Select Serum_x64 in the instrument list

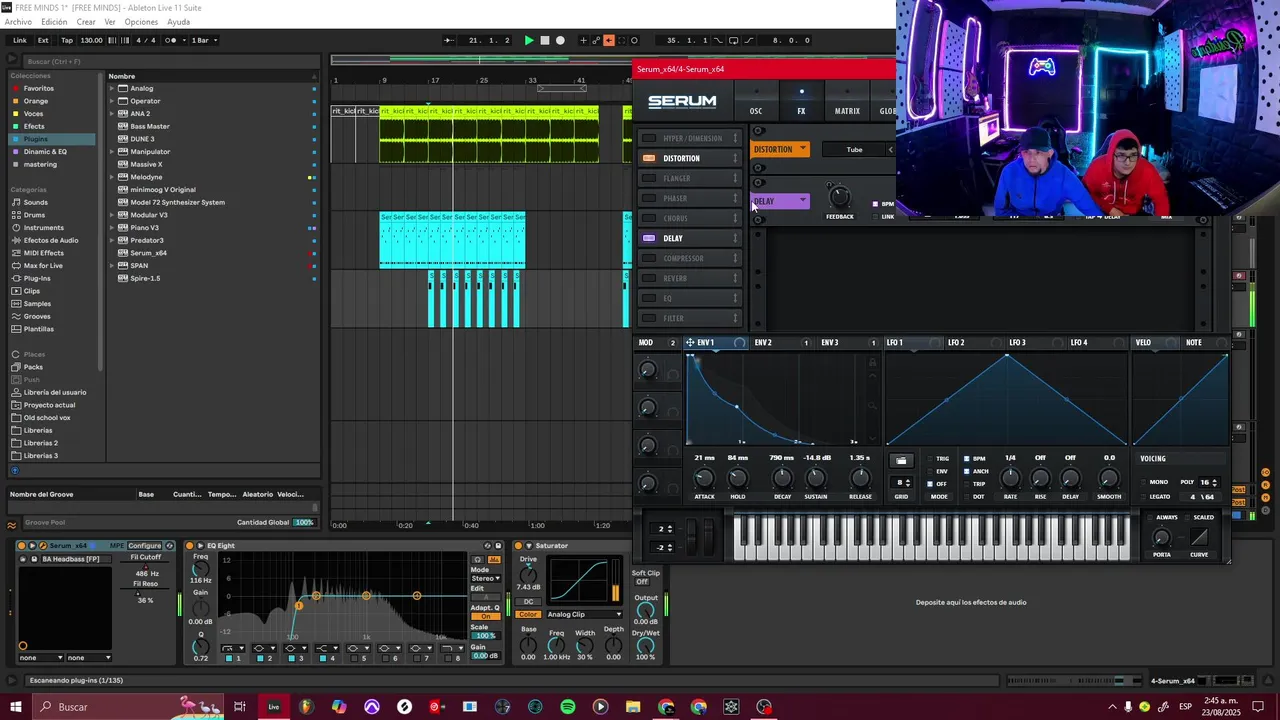[148, 253]
